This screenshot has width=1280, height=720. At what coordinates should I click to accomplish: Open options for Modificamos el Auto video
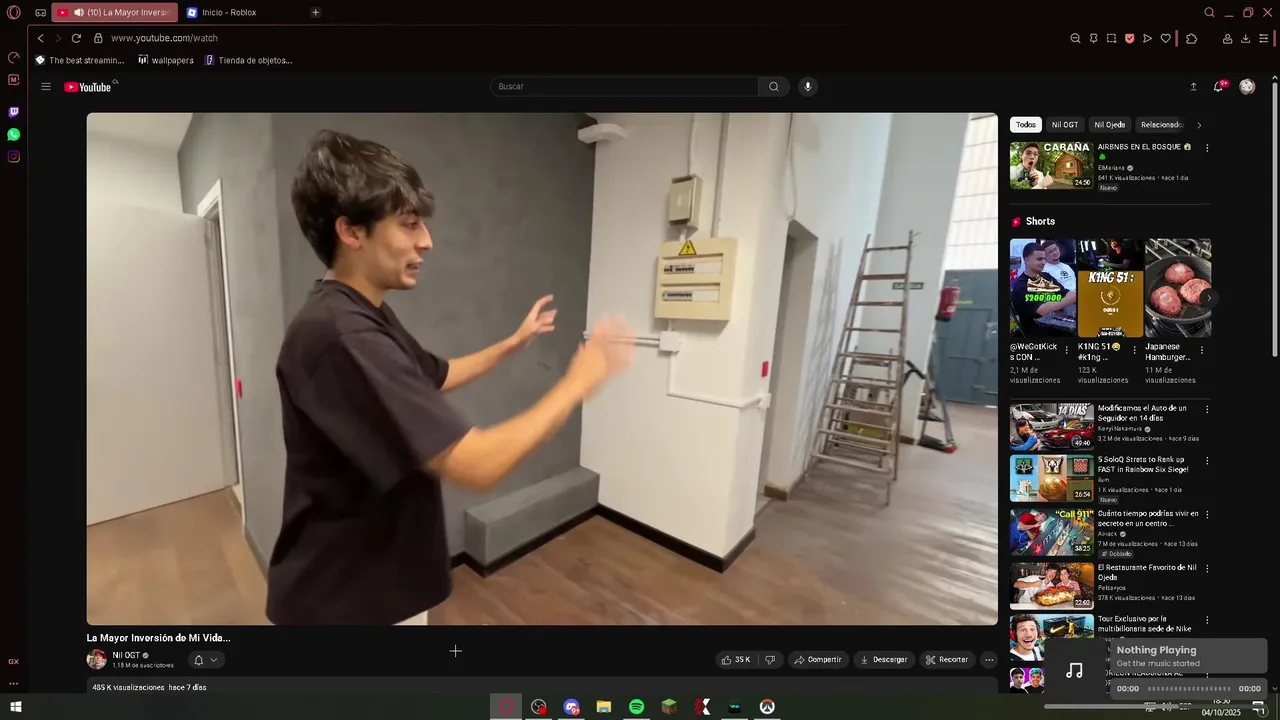pyautogui.click(x=1207, y=409)
